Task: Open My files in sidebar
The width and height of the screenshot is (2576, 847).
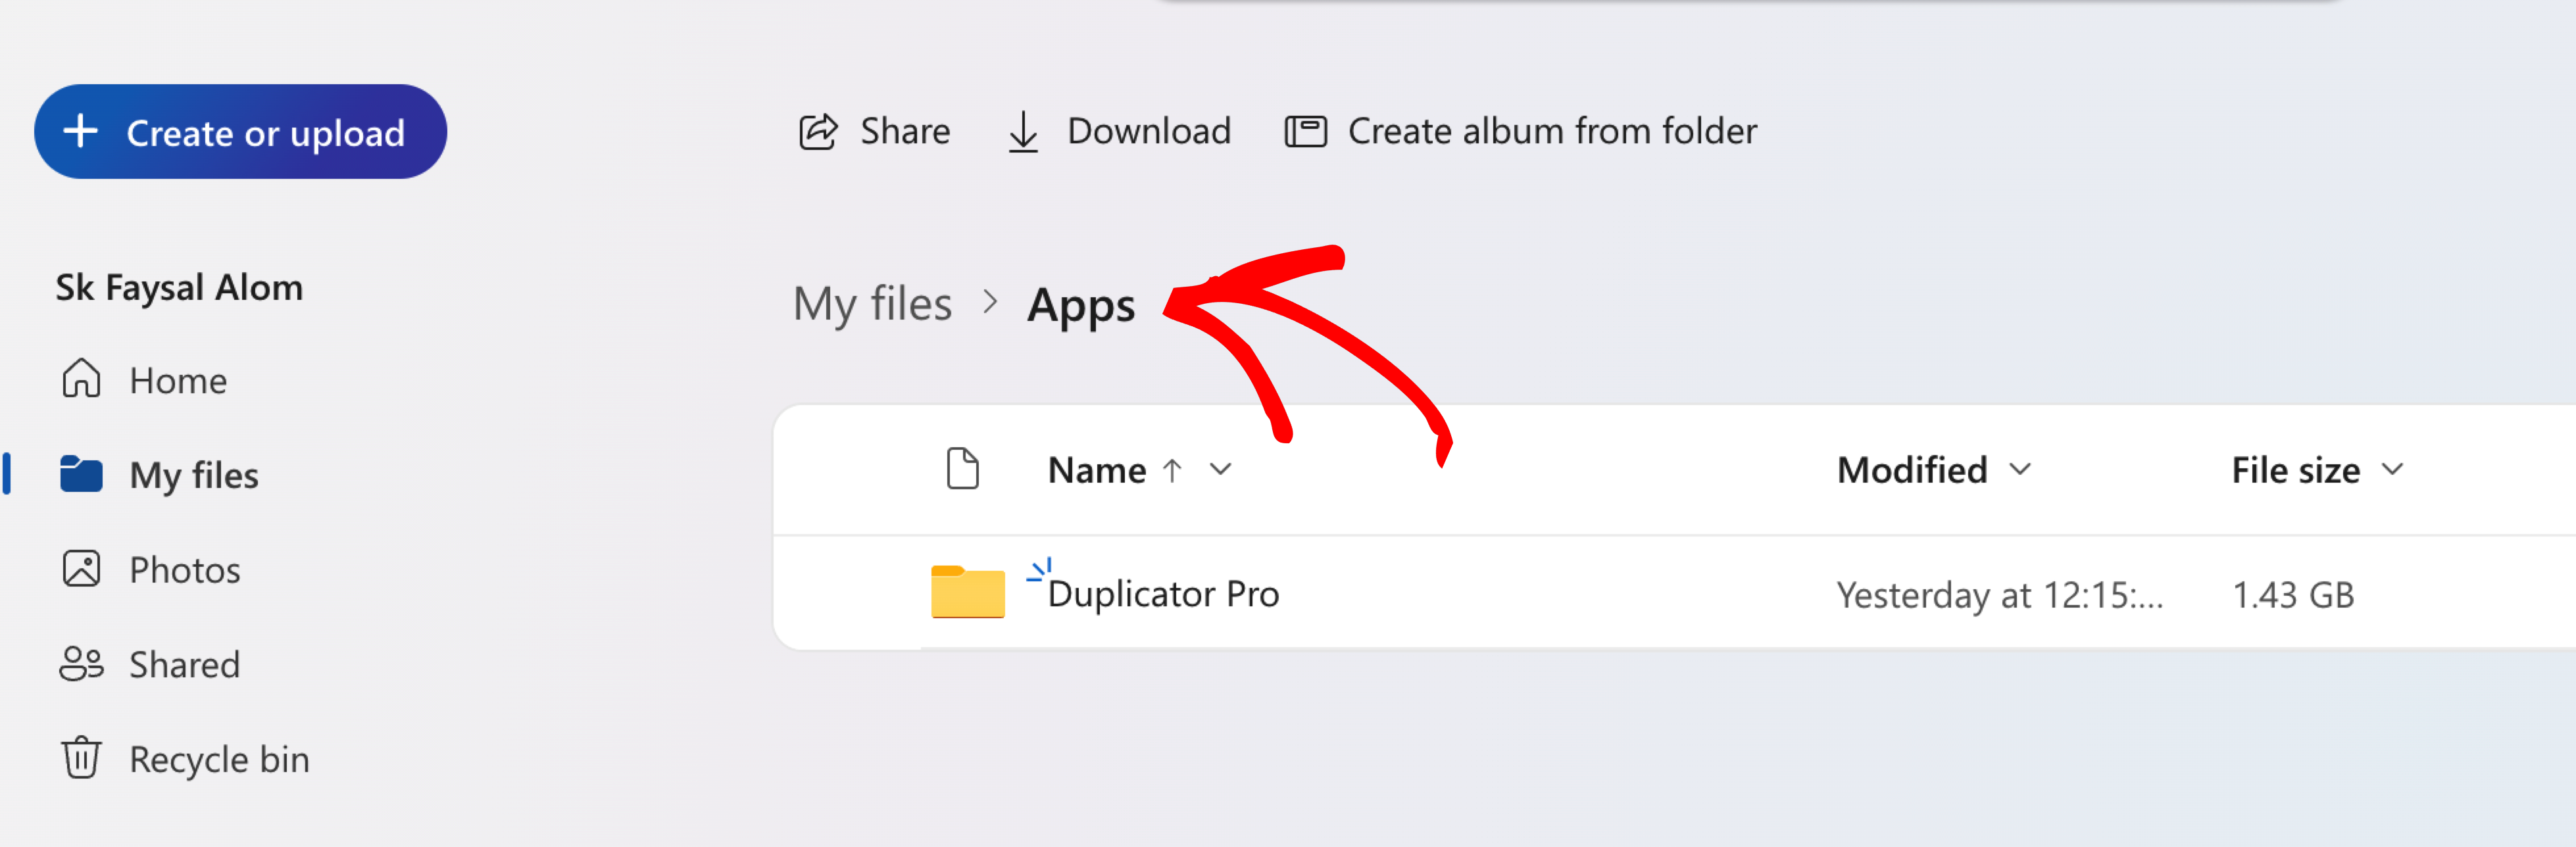Action: (194, 475)
